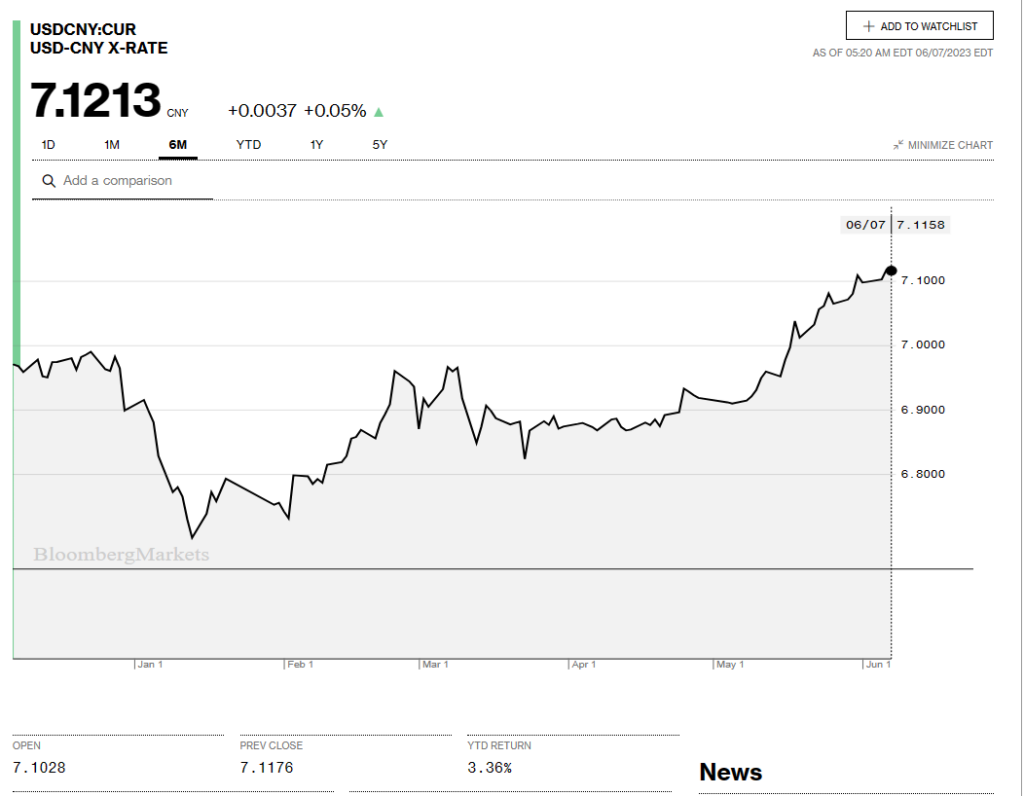Switch chart to YTD range
Screen dimensions: 1024x796
[248, 145]
